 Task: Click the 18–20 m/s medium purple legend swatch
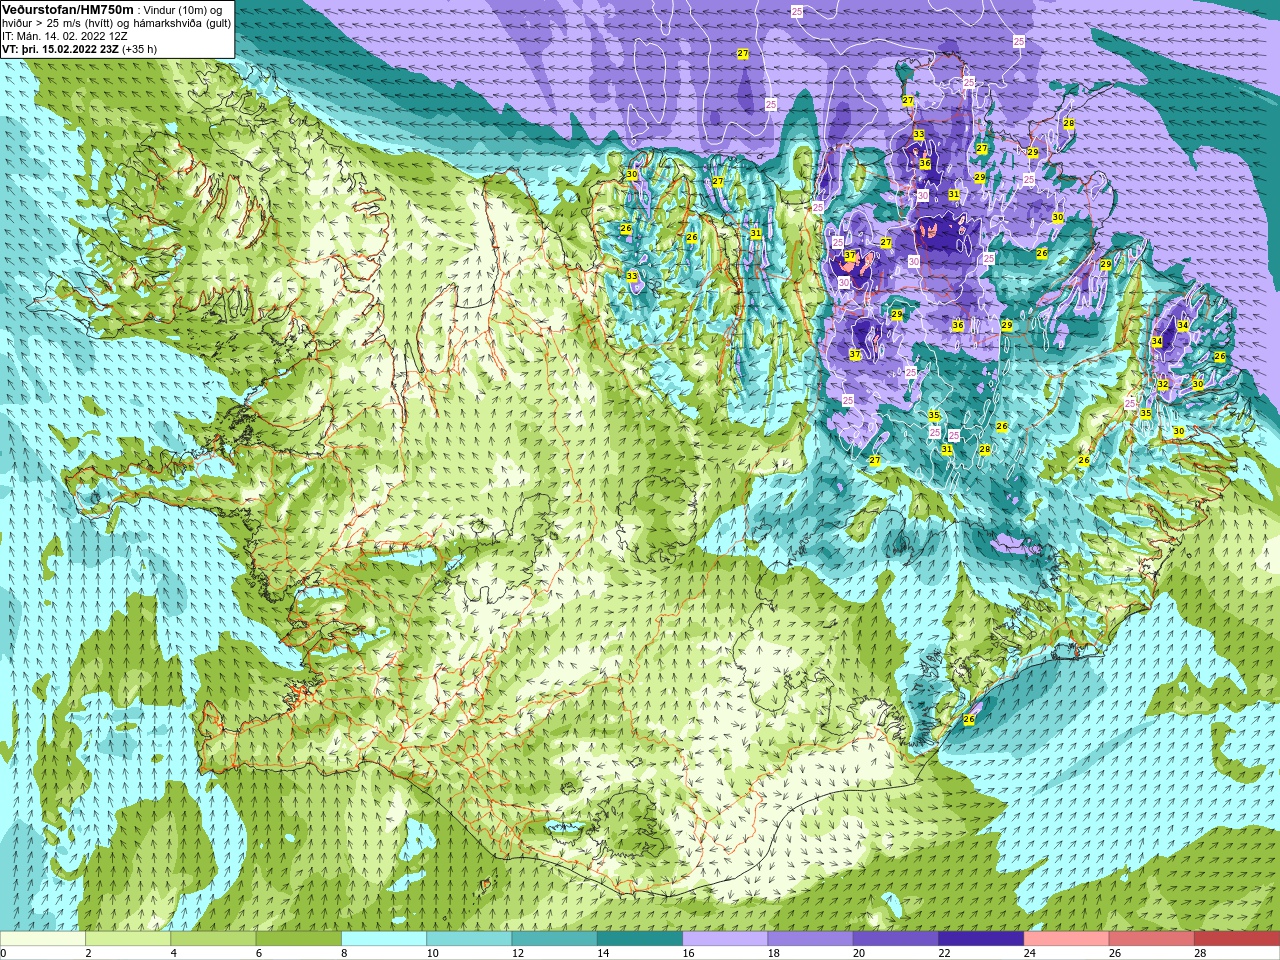click(x=810, y=939)
